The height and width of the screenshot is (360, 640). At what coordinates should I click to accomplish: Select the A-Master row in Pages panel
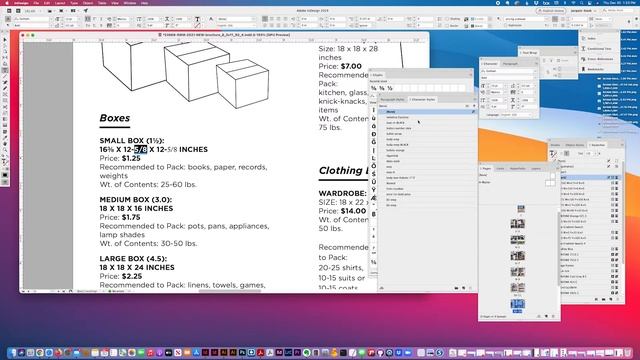coord(517,182)
